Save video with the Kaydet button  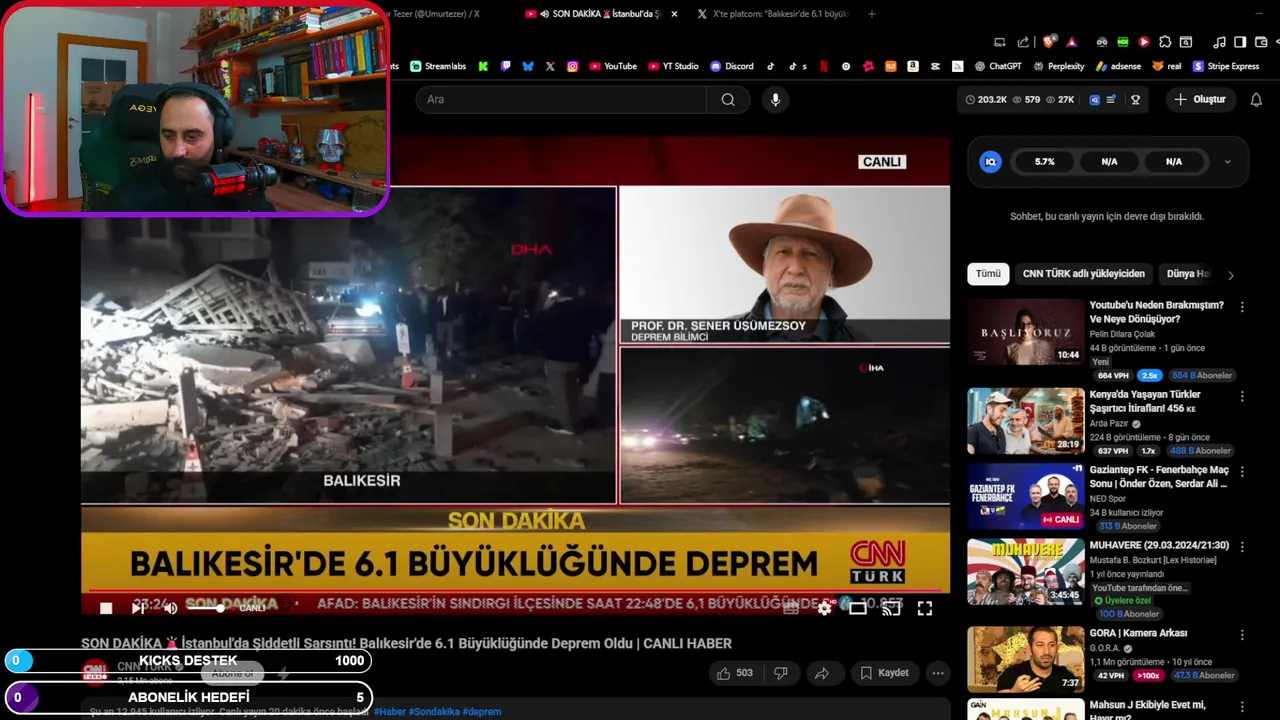coord(884,673)
